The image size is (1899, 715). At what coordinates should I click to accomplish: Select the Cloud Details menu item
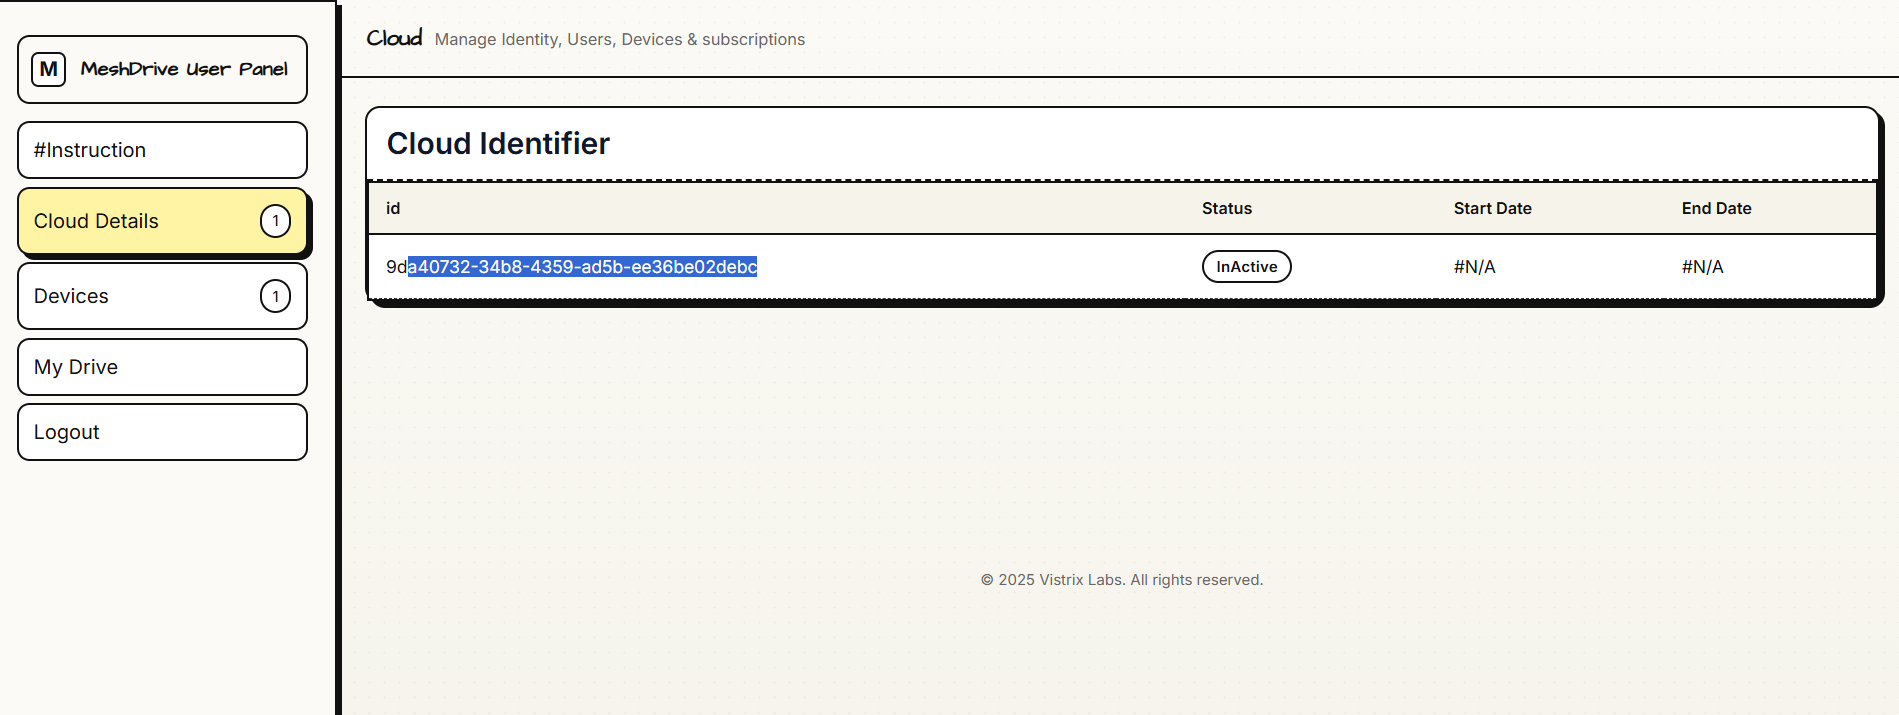pos(162,221)
